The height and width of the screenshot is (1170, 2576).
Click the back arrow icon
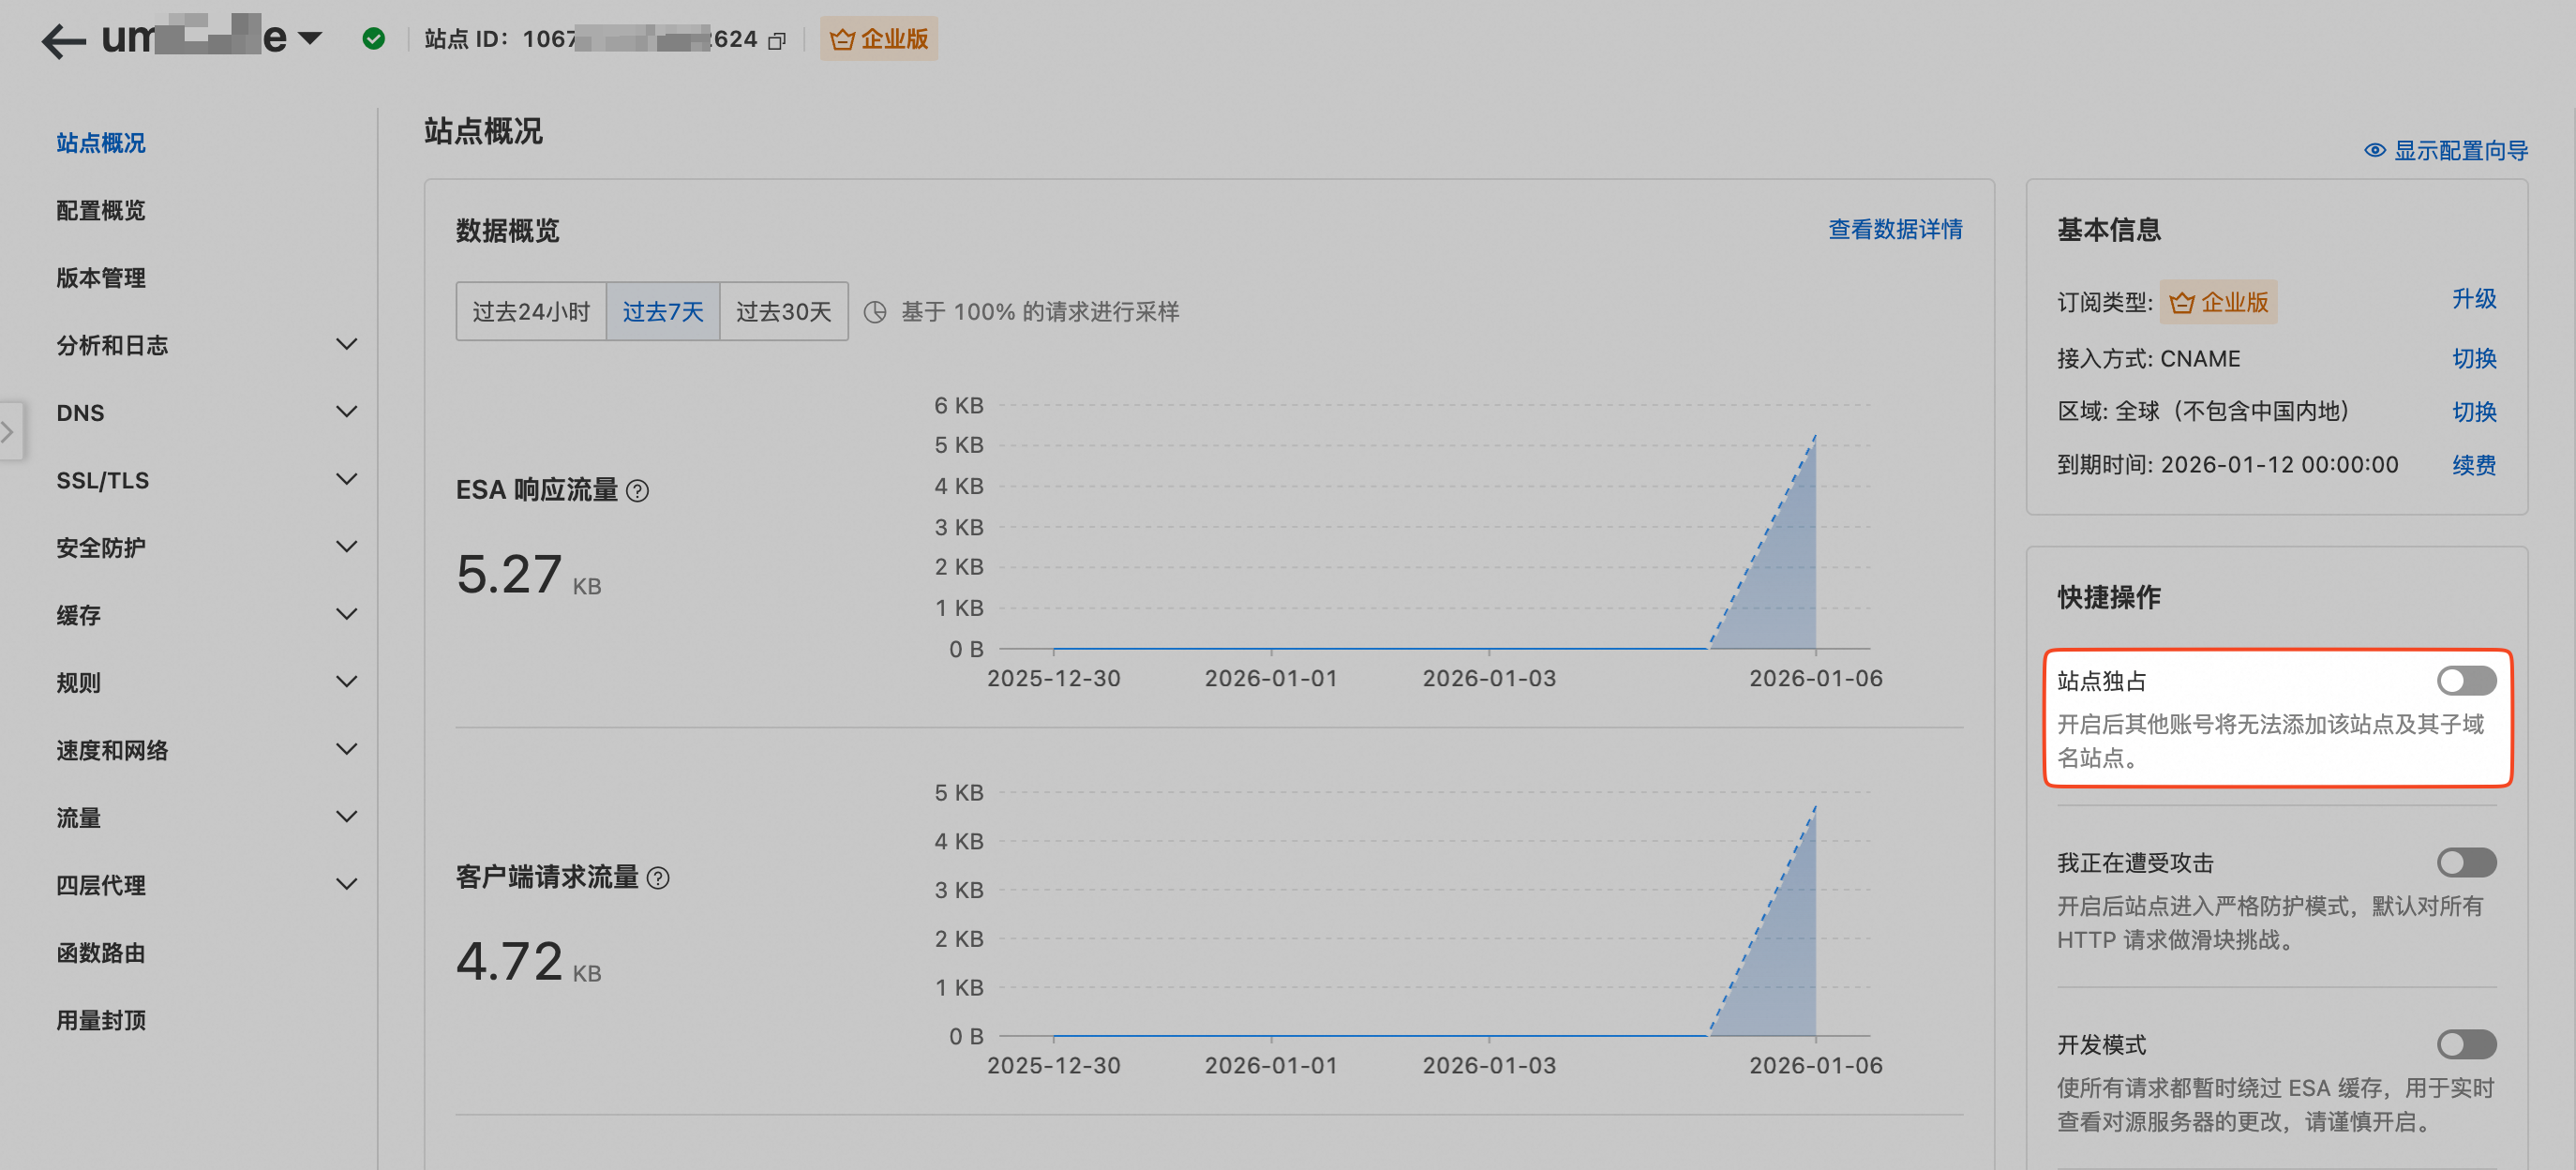click(63, 40)
